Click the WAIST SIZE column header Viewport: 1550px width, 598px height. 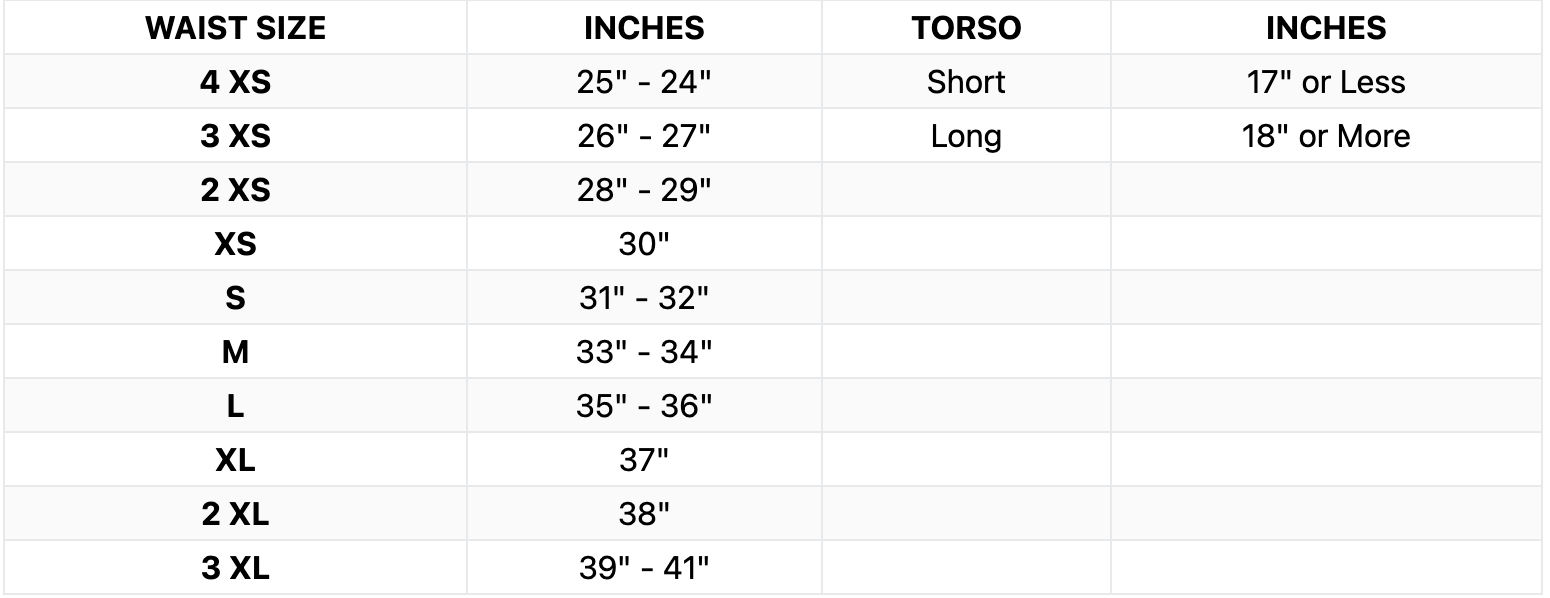click(235, 28)
